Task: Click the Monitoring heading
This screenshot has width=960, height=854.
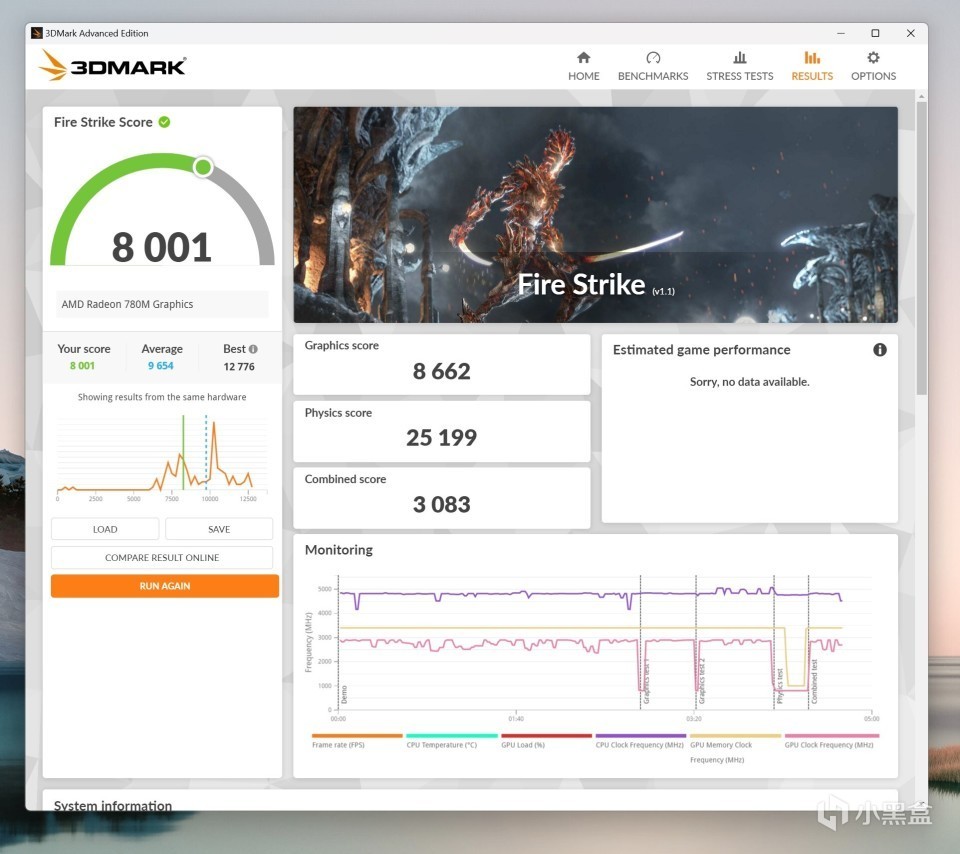Action: [339, 550]
